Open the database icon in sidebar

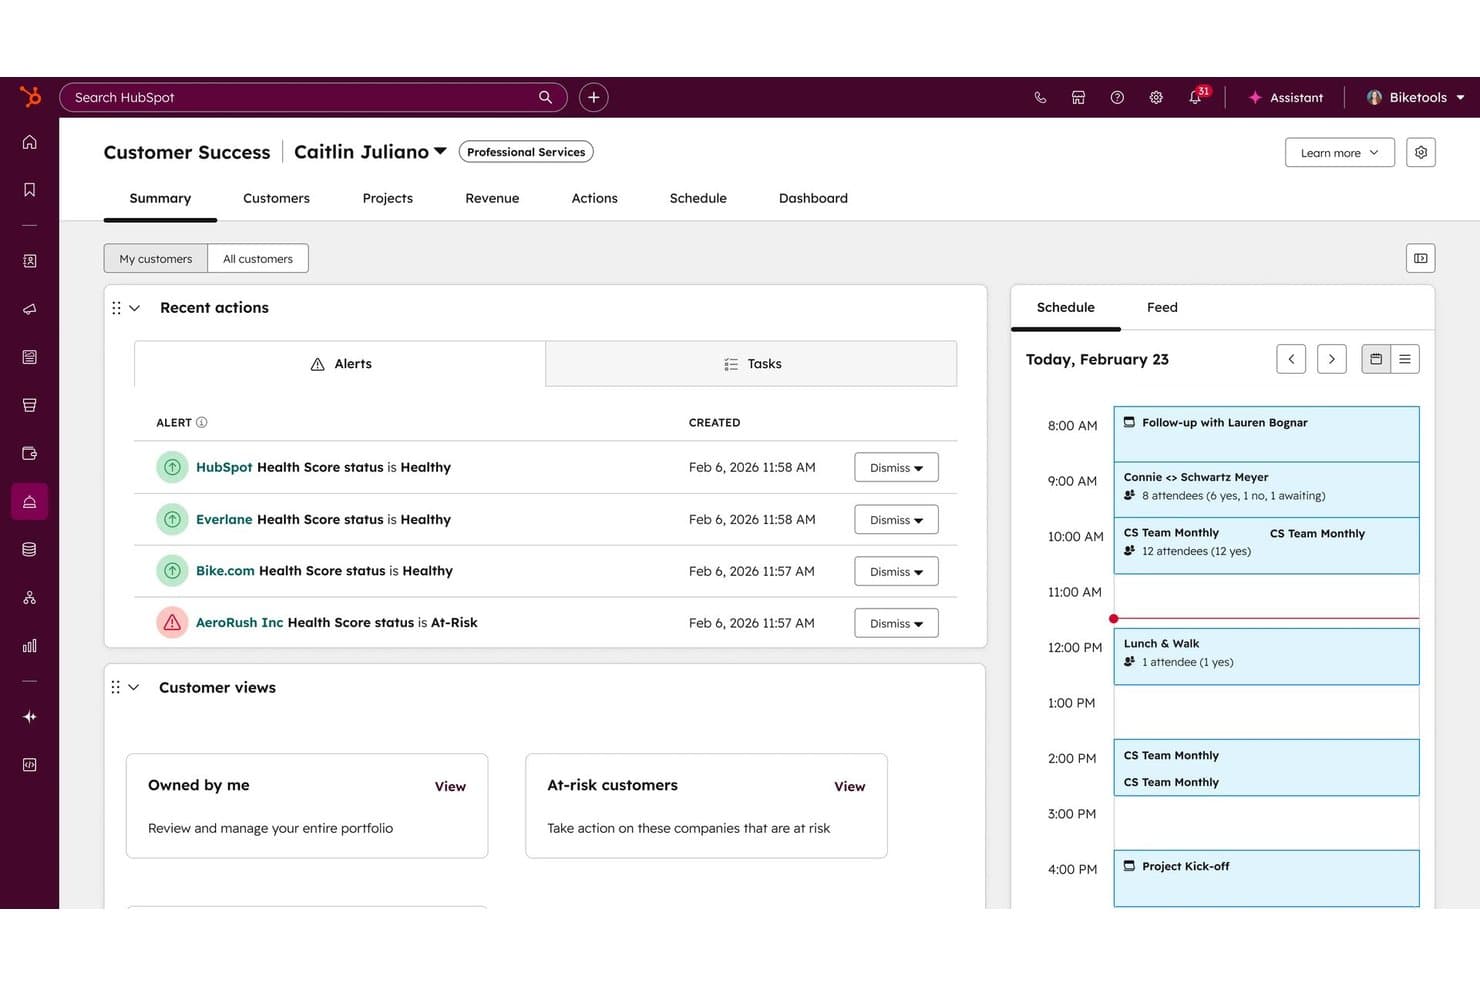click(30, 549)
